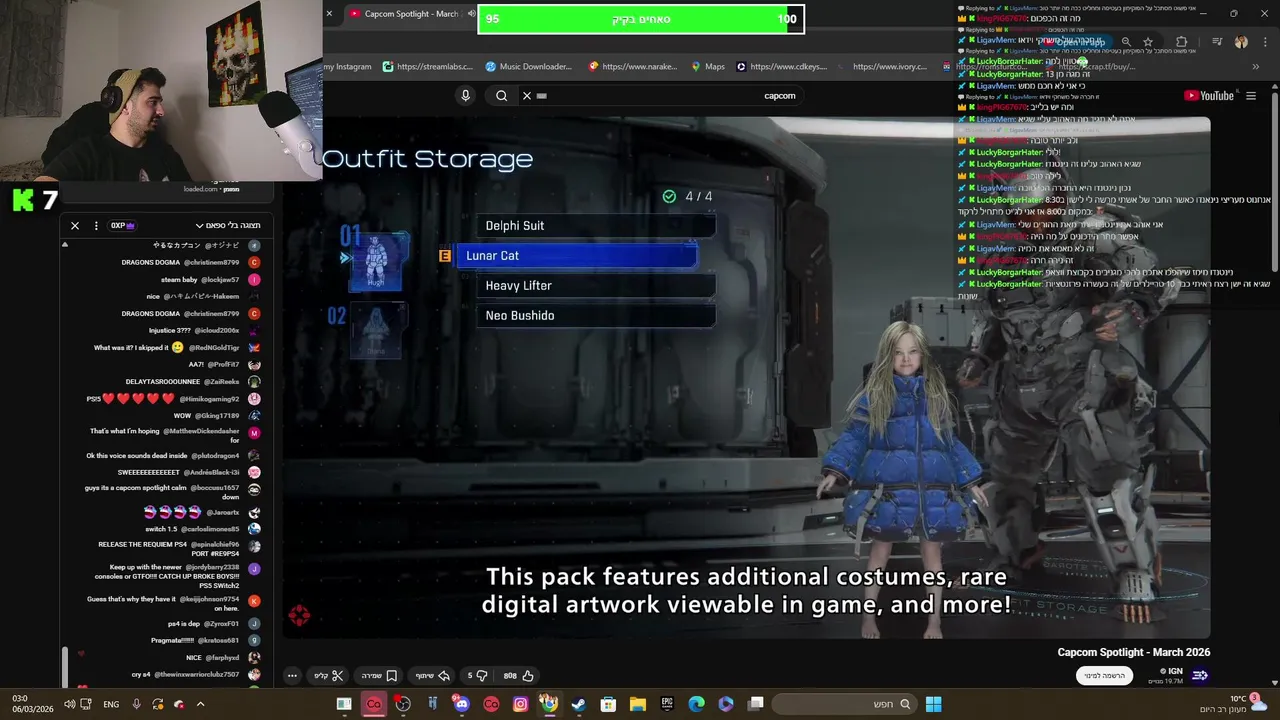
Task: Open the YouTube hamburger guide menu
Action: (1251, 96)
